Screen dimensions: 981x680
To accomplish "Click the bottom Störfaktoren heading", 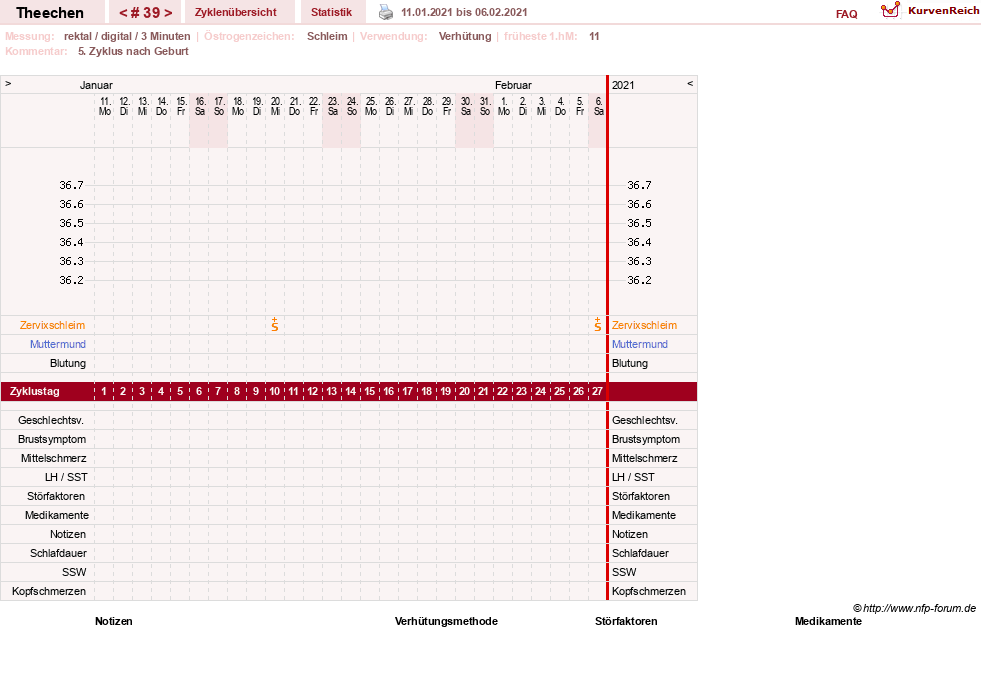I will pos(626,621).
